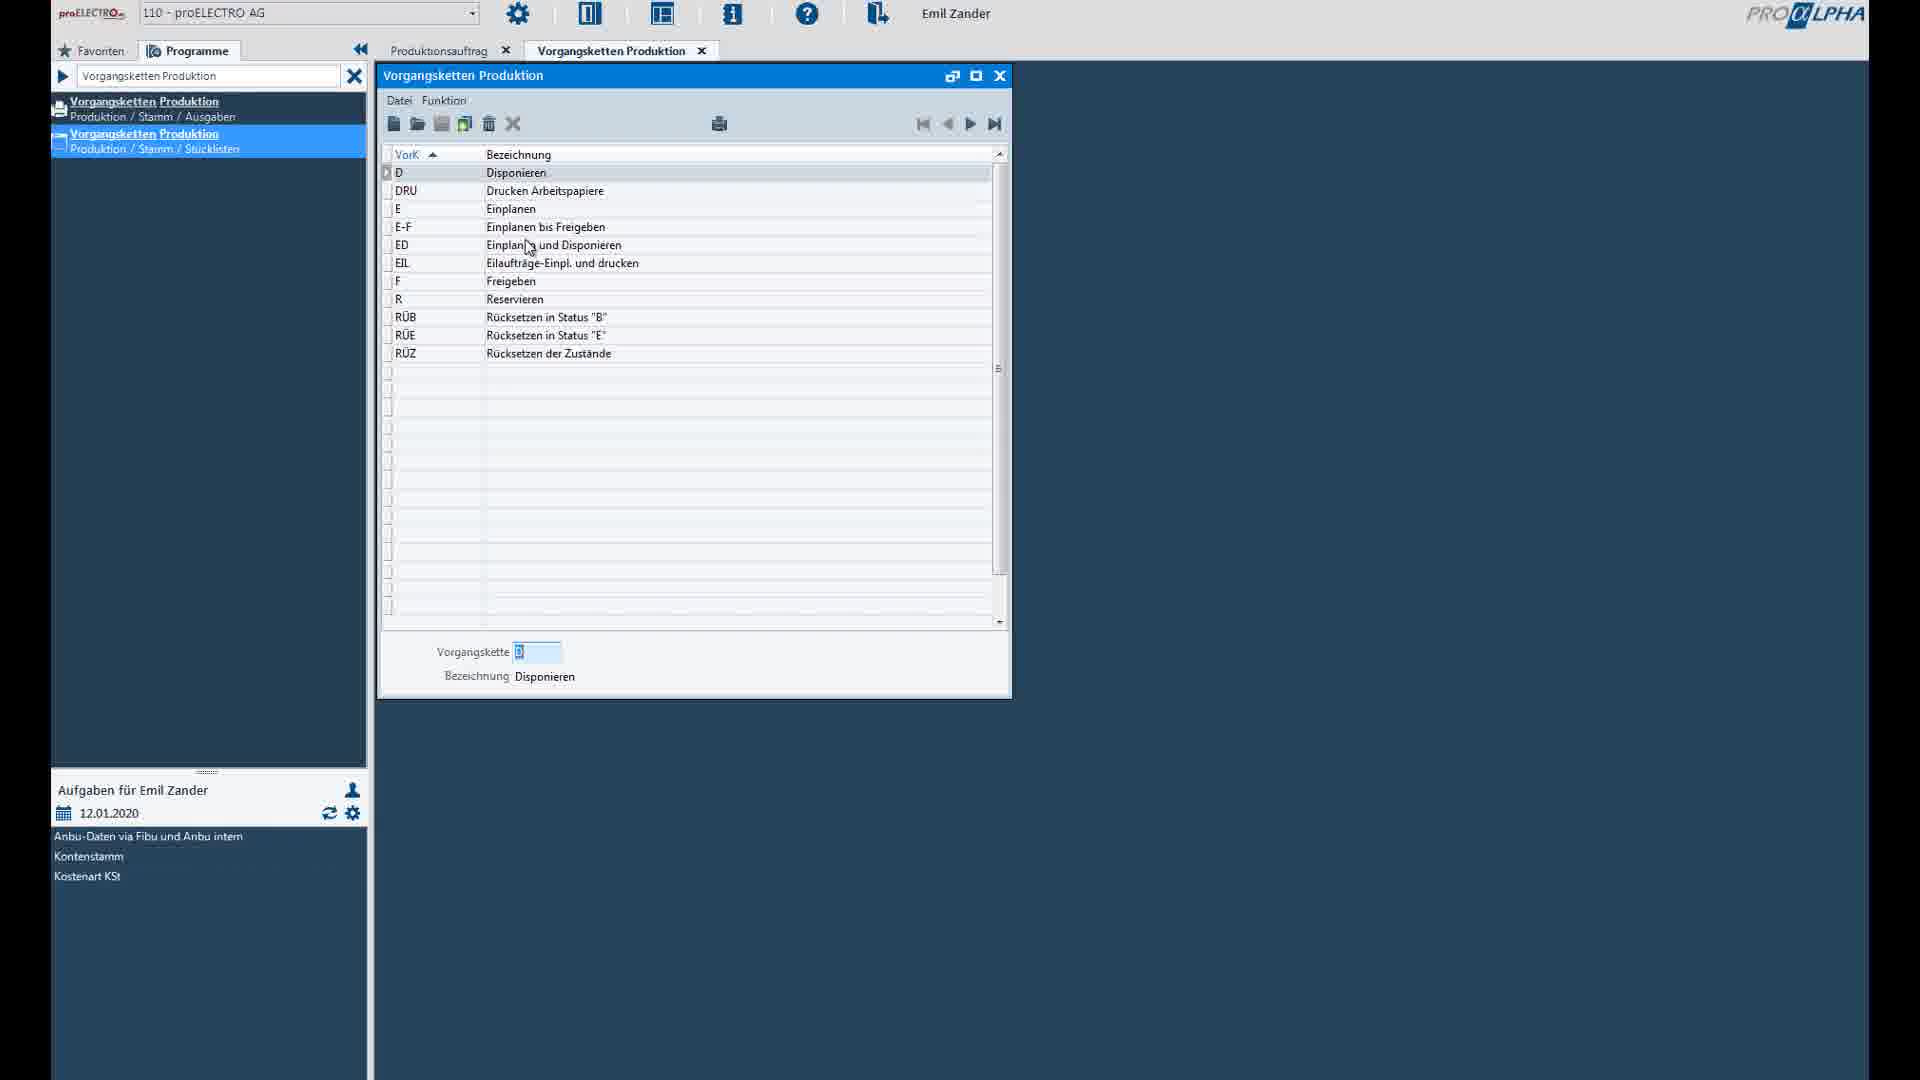
Task: Select the row Reservieren
Action: [x=687, y=299]
